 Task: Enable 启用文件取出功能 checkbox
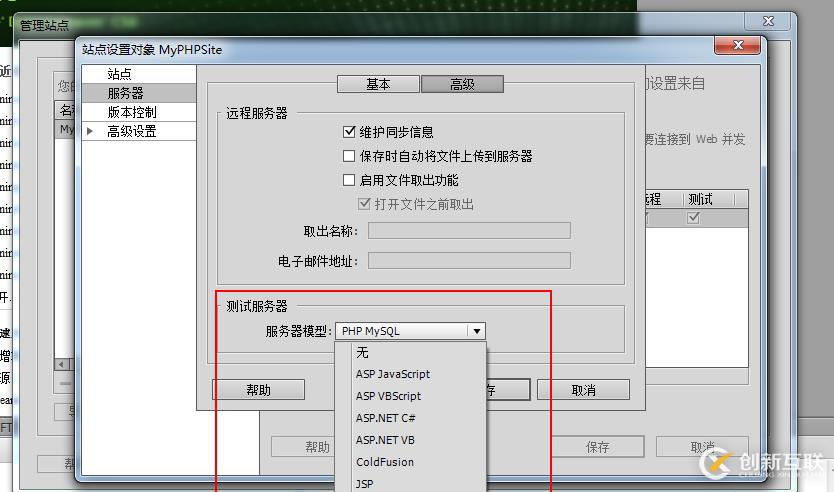[349, 180]
